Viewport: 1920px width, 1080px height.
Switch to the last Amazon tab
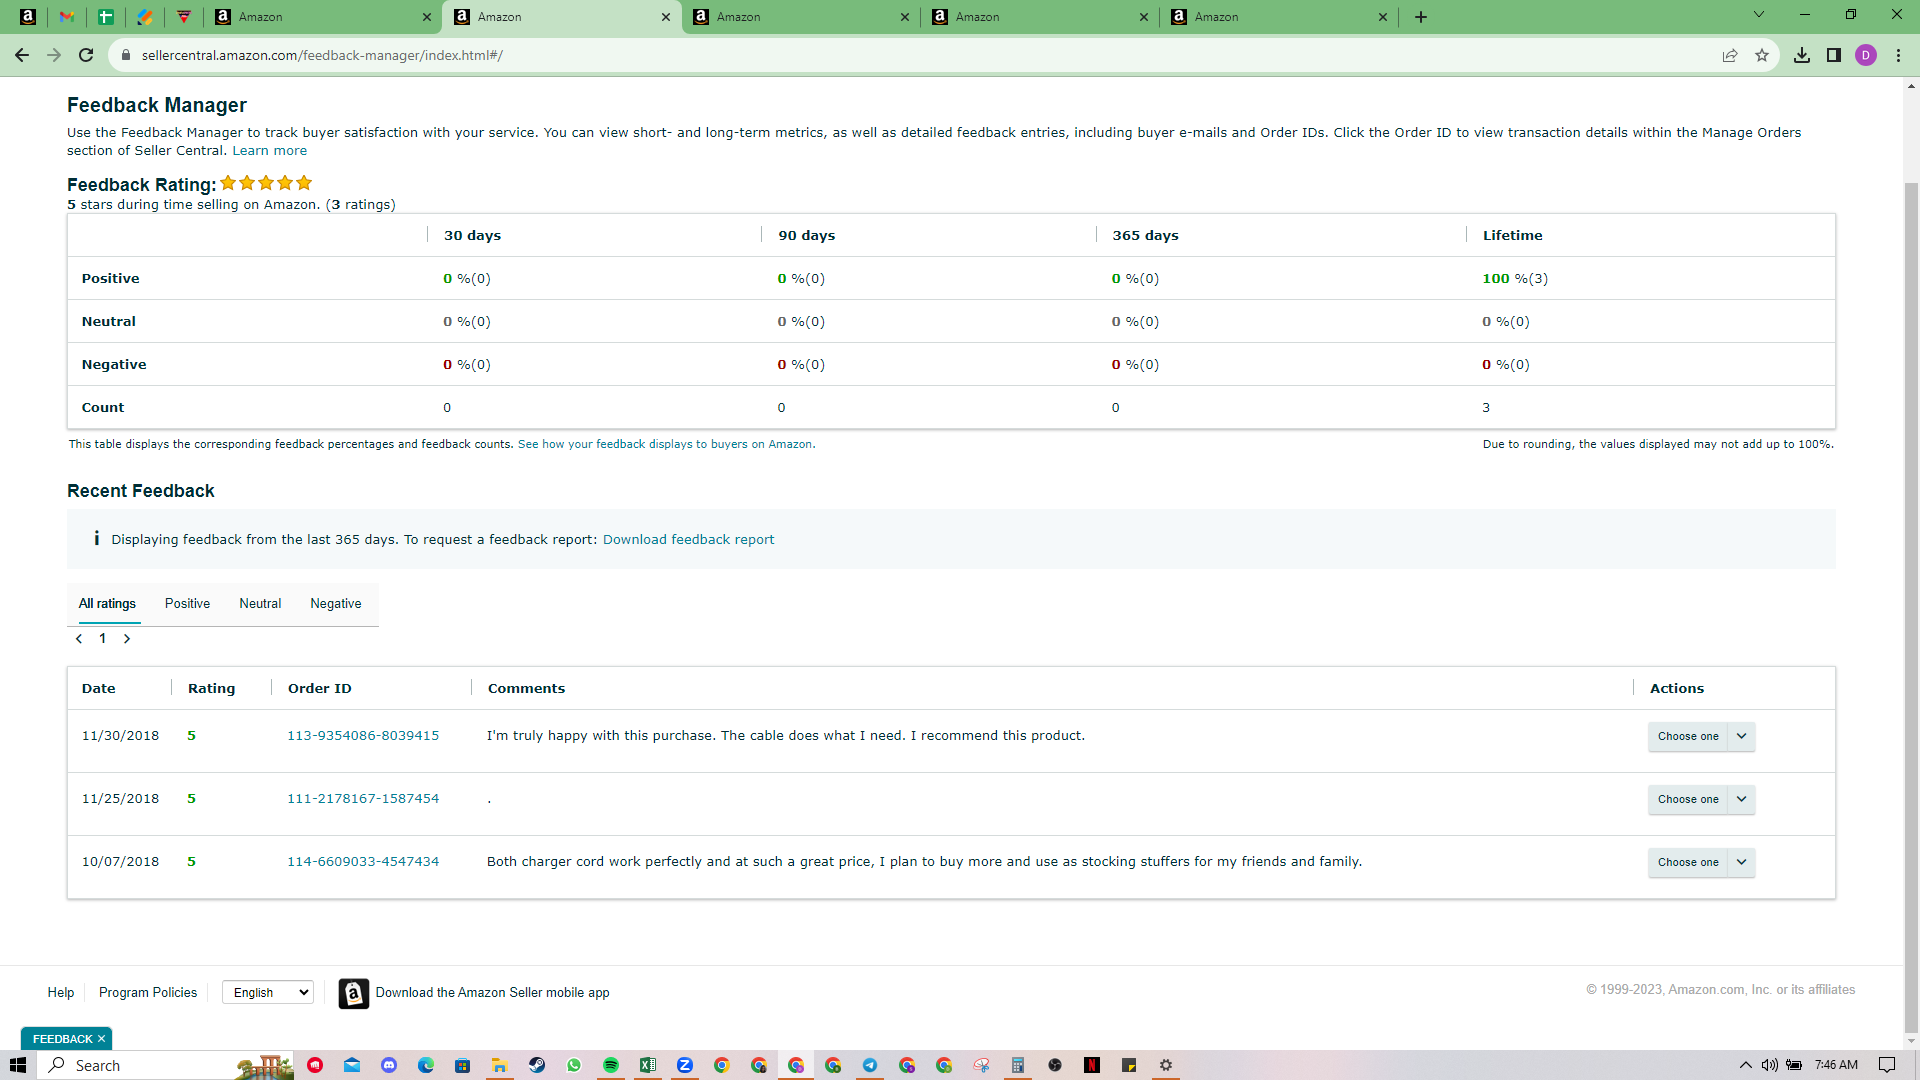pos(1278,17)
